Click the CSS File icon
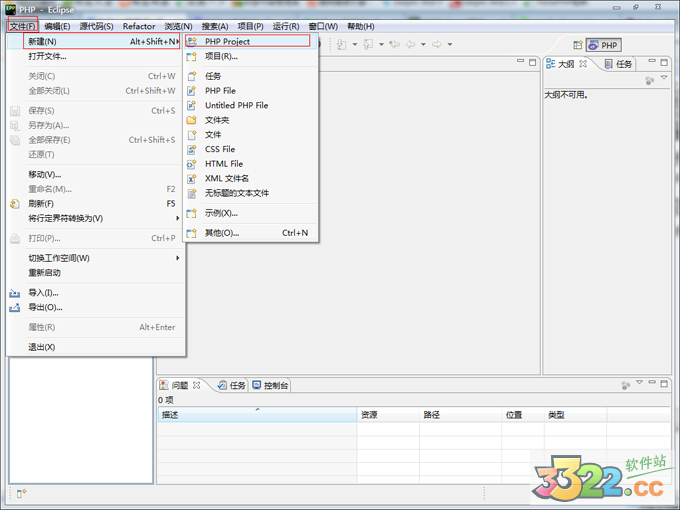 tap(191, 149)
